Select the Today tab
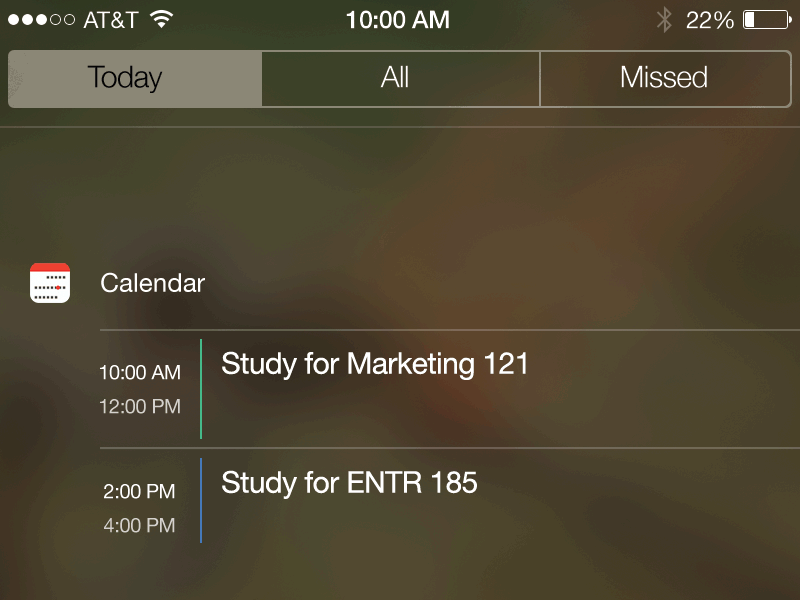Screen dimensions: 800x600 [134, 78]
